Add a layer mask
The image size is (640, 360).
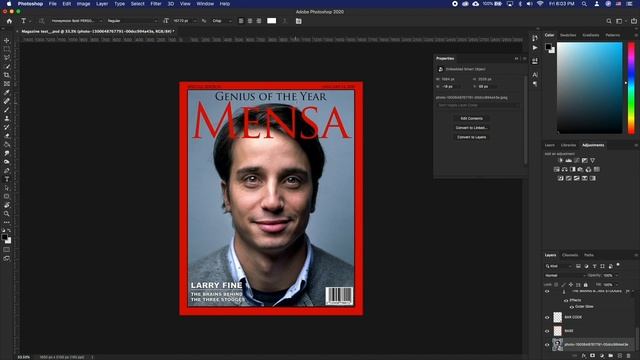pos(593,356)
